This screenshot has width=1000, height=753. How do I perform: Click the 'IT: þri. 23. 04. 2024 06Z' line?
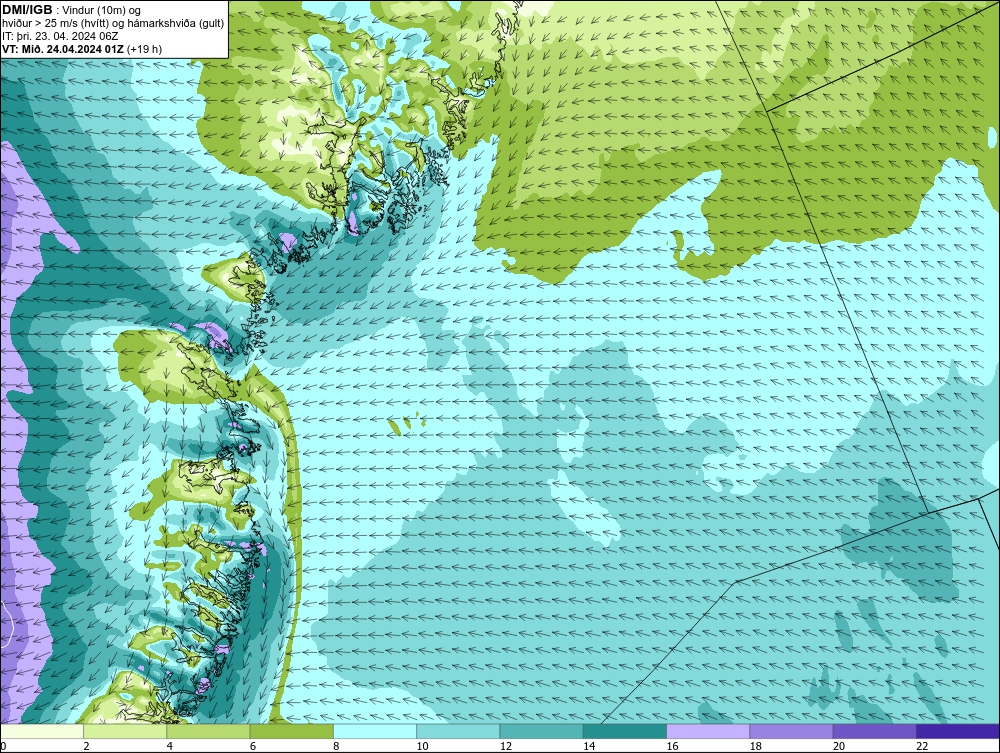coord(60,36)
